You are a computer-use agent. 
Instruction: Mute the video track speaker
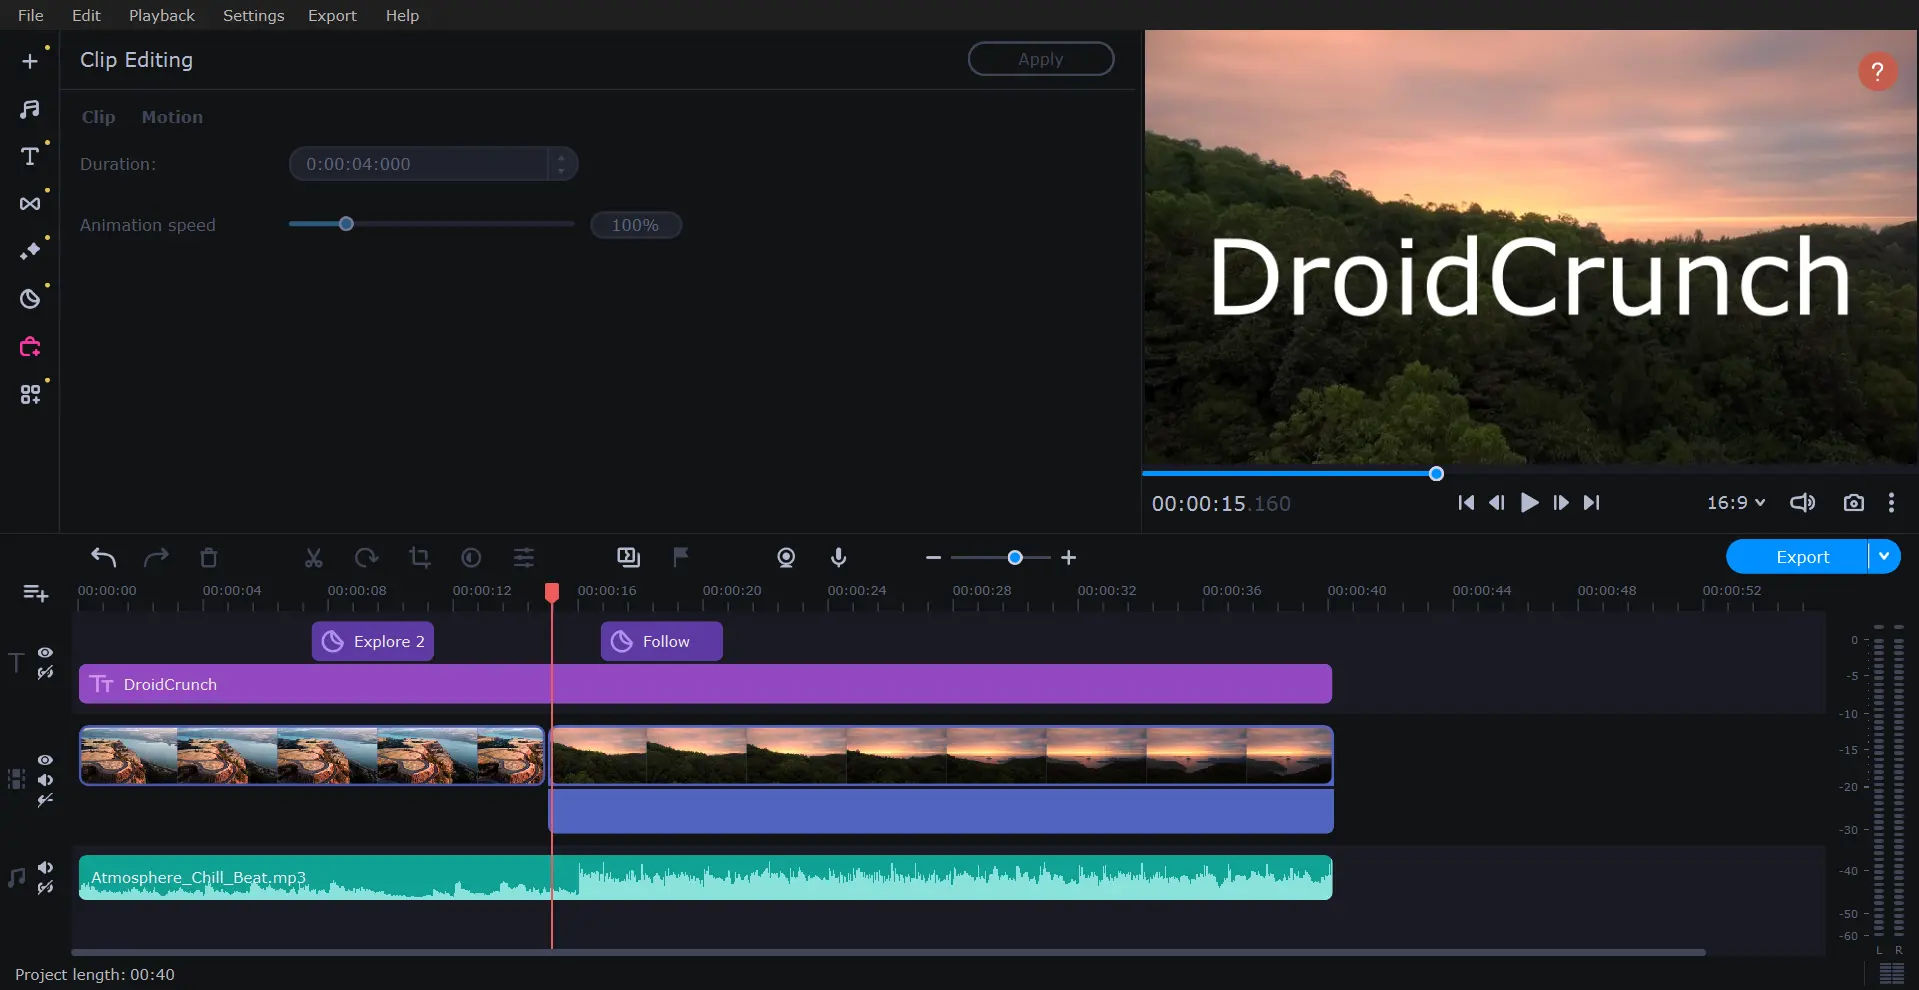pyautogui.click(x=45, y=780)
